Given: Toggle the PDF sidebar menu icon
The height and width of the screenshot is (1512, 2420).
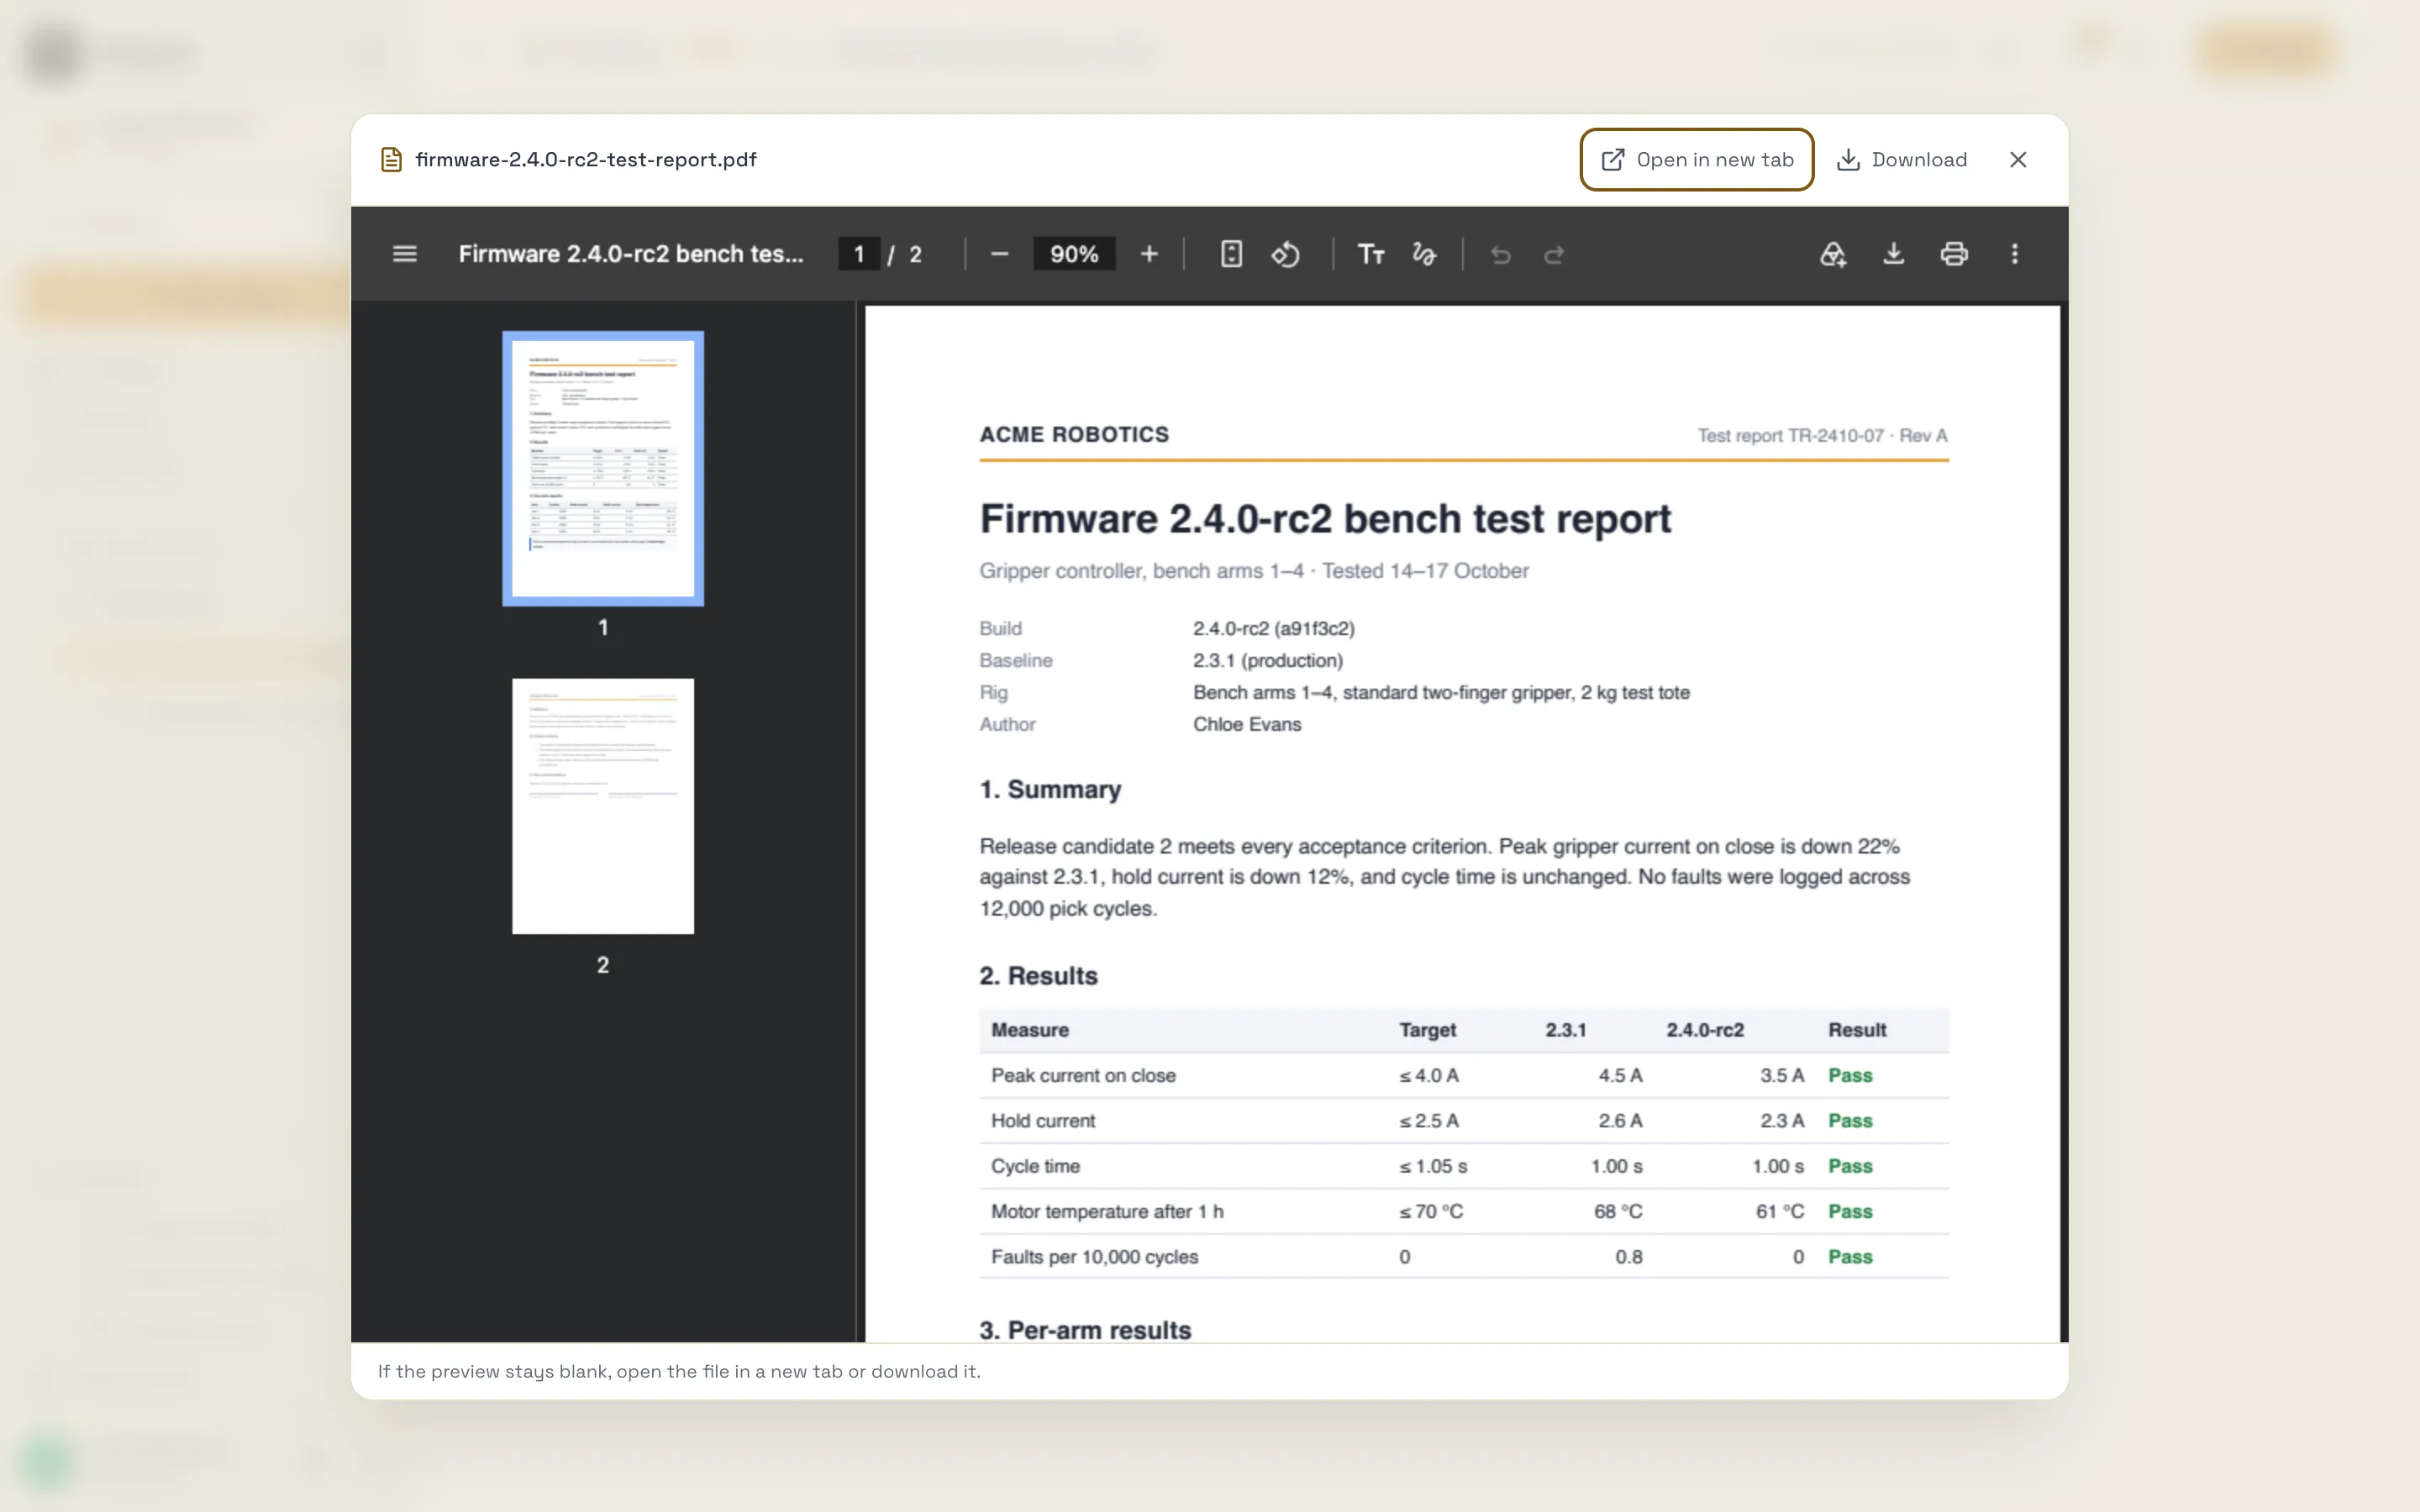Looking at the screenshot, I should [404, 254].
